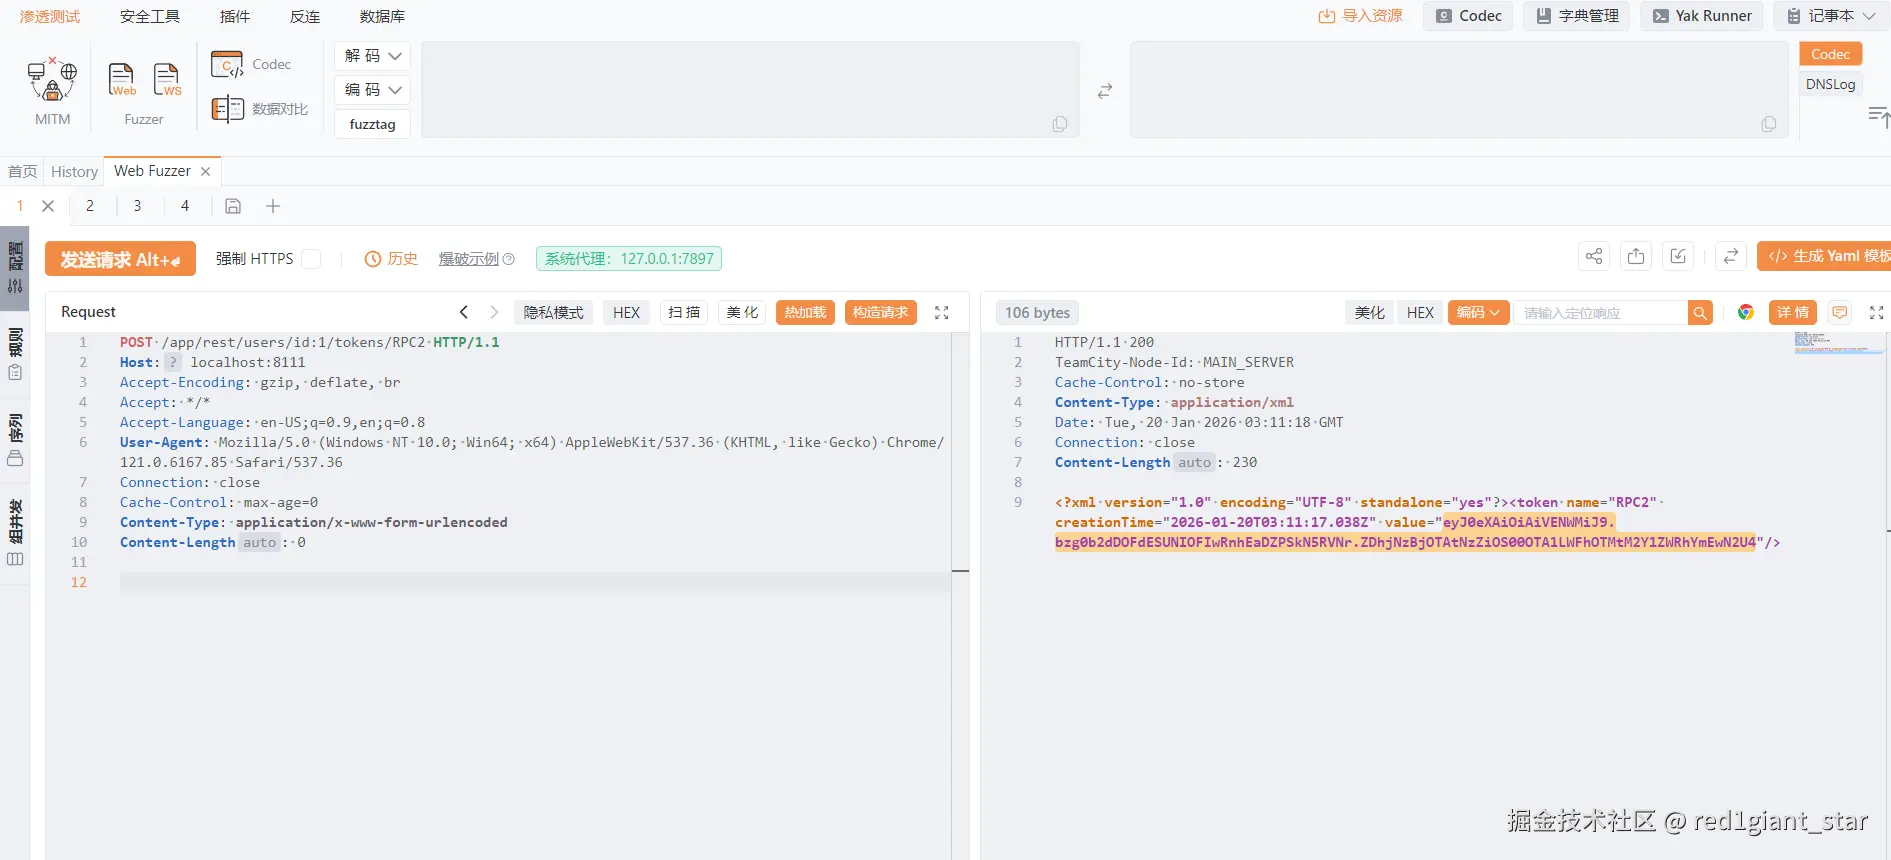Viewport: 1891px width, 860px height.
Task: Swap codec input and output
Action: 1105,91
